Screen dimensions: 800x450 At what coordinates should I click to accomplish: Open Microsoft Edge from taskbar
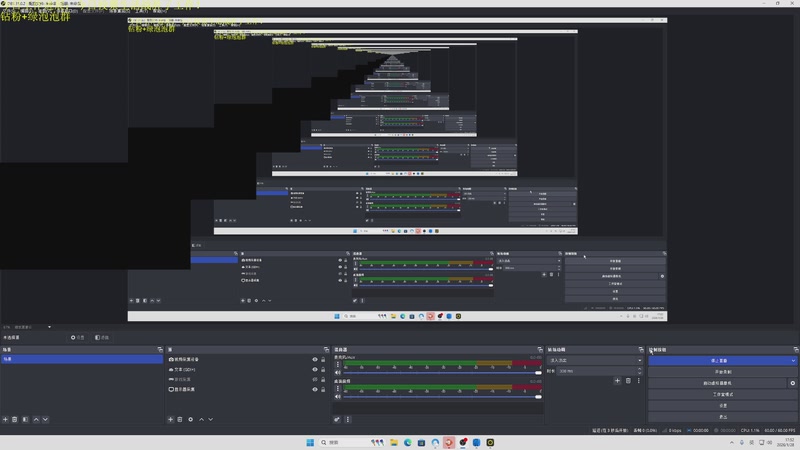point(408,442)
